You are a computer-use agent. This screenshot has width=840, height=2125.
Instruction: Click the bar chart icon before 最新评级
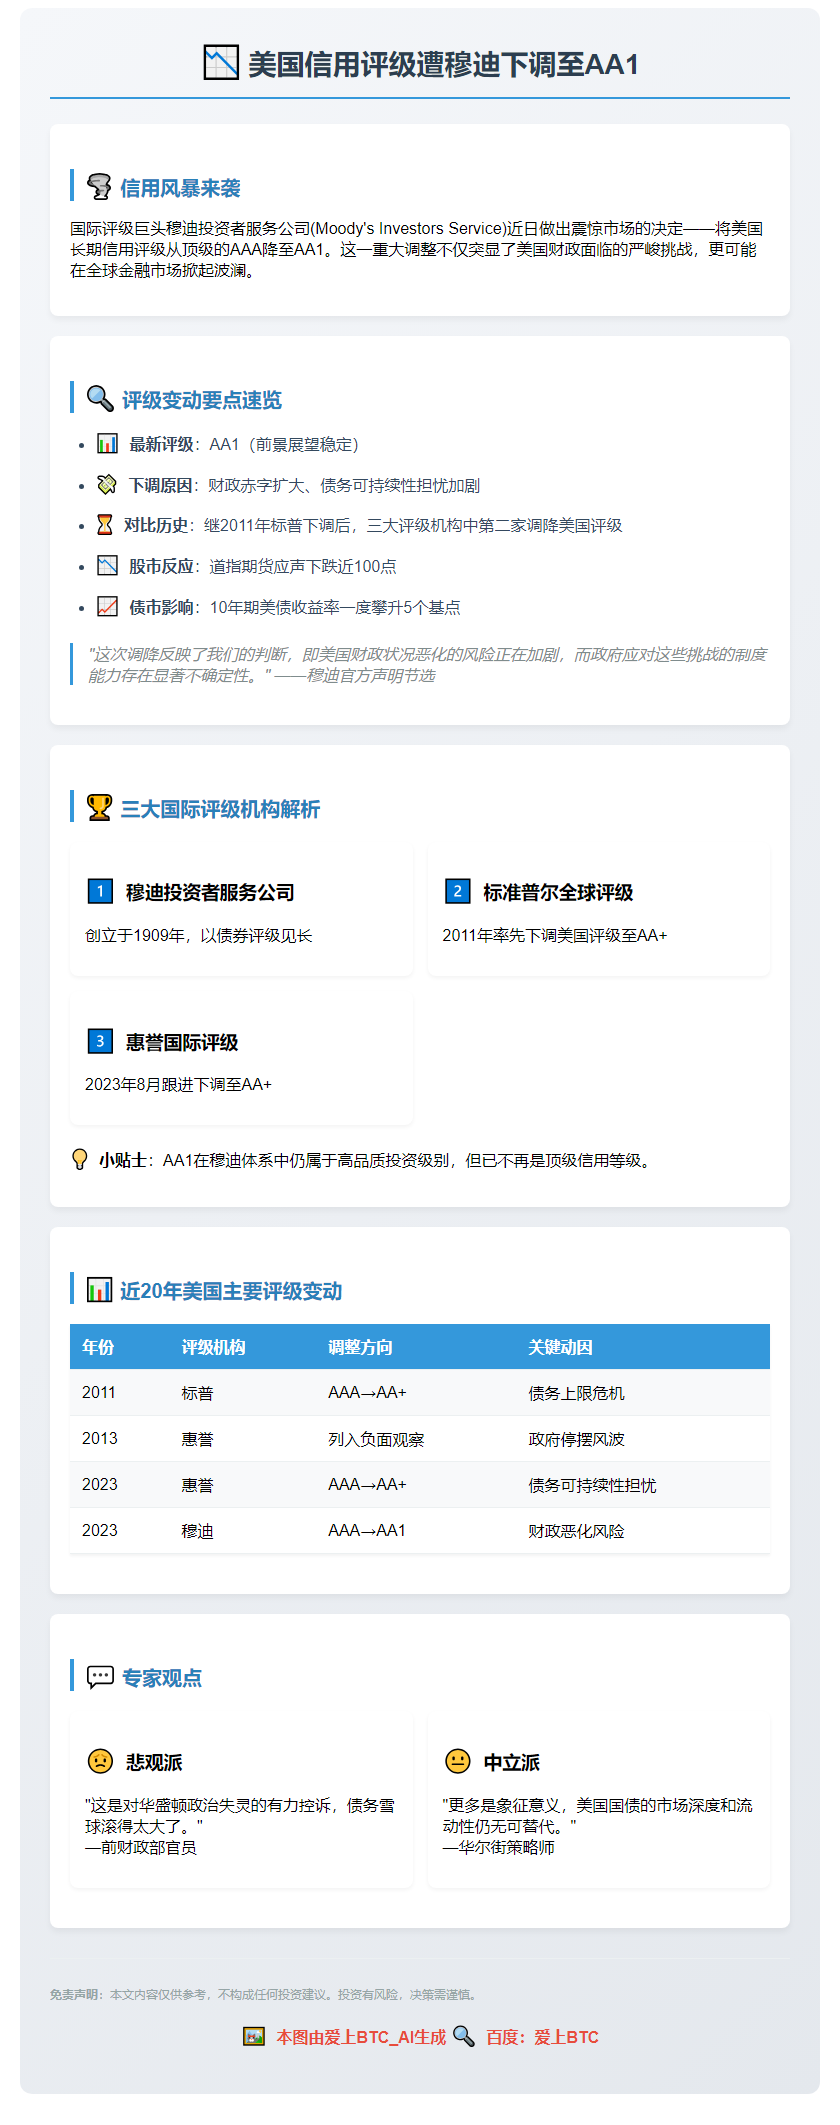click(x=107, y=443)
